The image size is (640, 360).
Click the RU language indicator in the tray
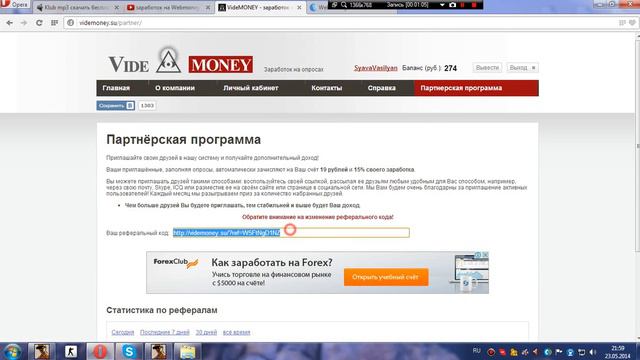click(x=476, y=351)
